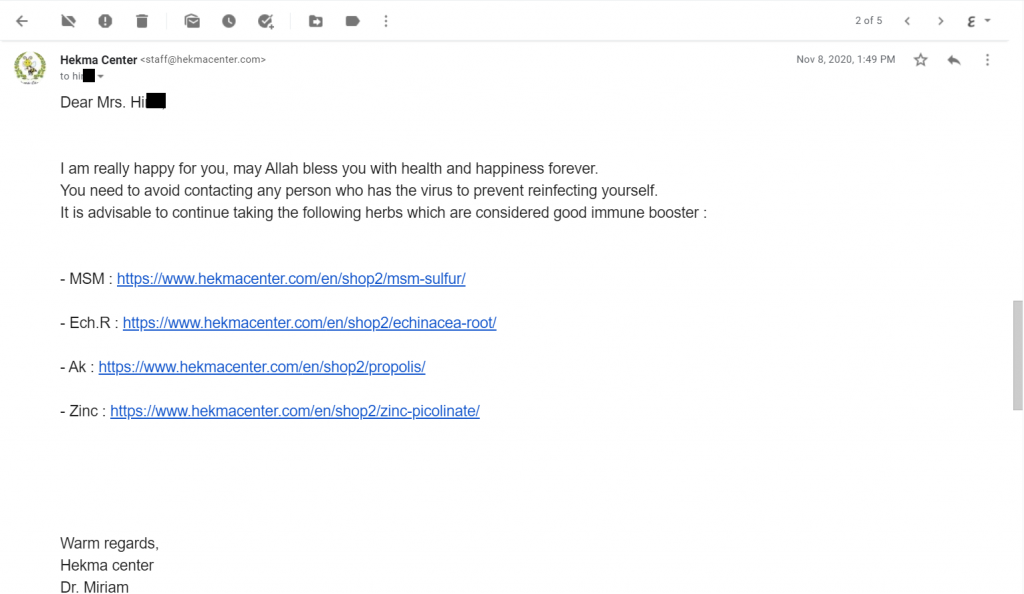Open the msm-sulfur shop link

click(x=291, y=279)
